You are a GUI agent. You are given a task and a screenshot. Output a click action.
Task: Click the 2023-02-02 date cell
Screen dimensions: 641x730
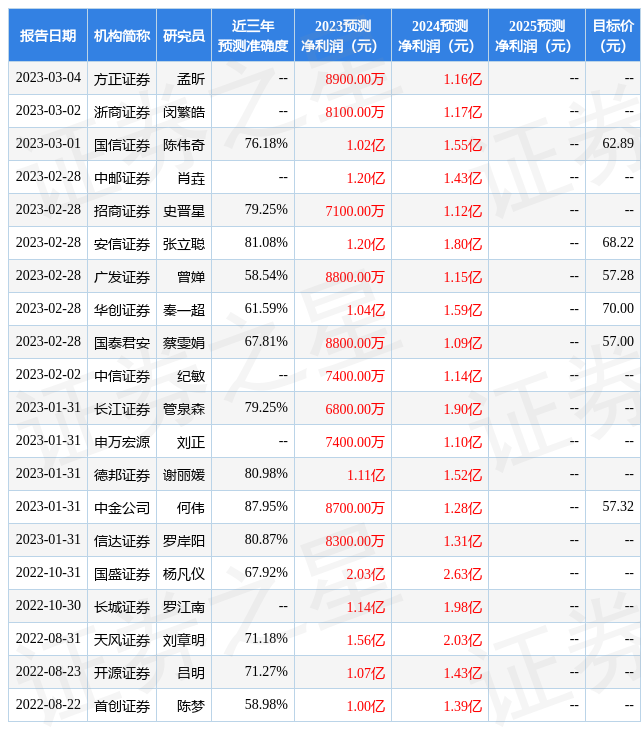[x=48, y=375]
